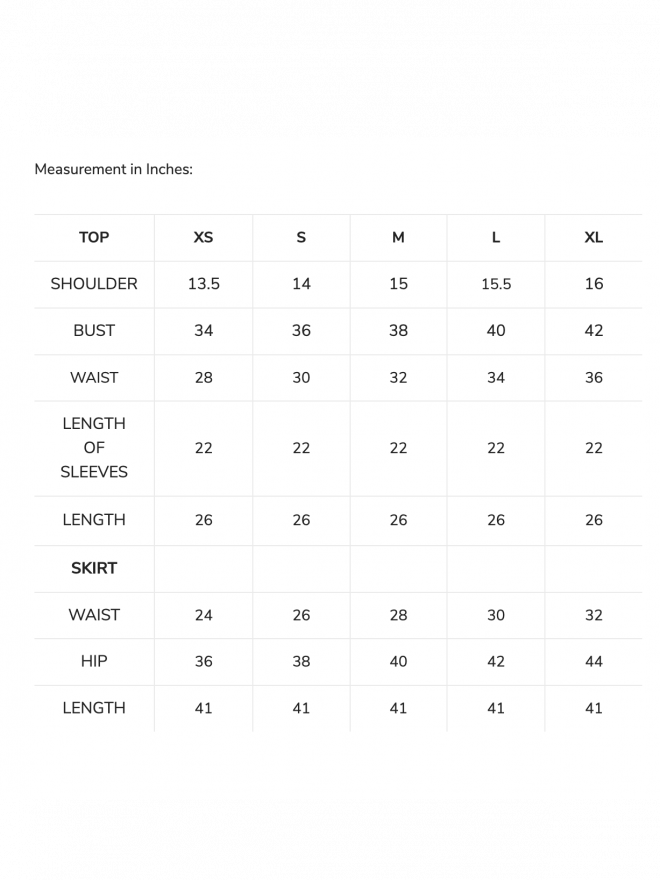Viewport: 660px width, 880px height.
Task: Click the XS skirt waist value 24
Action: 203,615
